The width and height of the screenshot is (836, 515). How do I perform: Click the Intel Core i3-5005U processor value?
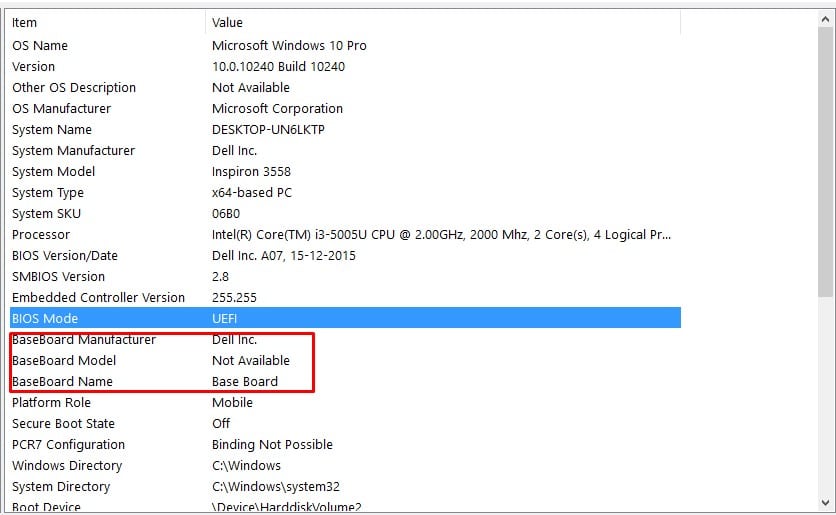[441, 235]
